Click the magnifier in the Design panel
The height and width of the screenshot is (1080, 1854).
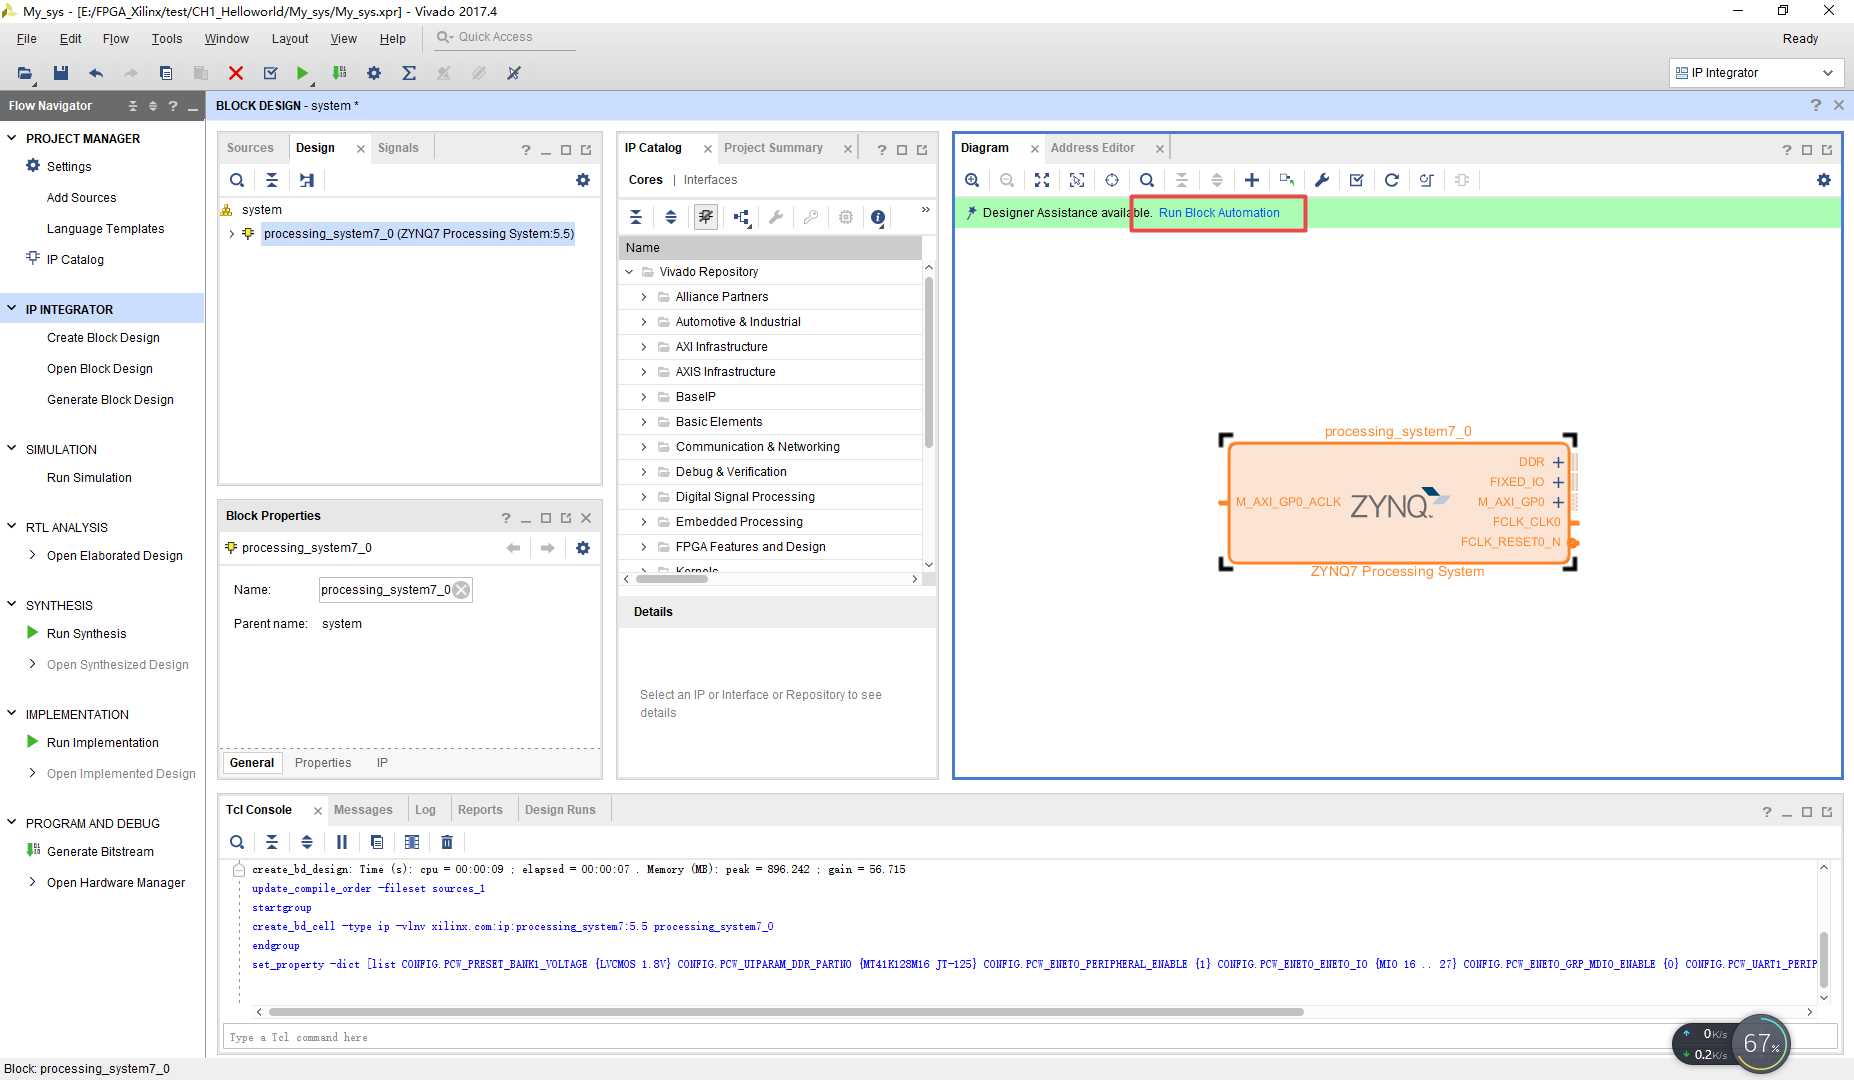click(x=237, y=180)
